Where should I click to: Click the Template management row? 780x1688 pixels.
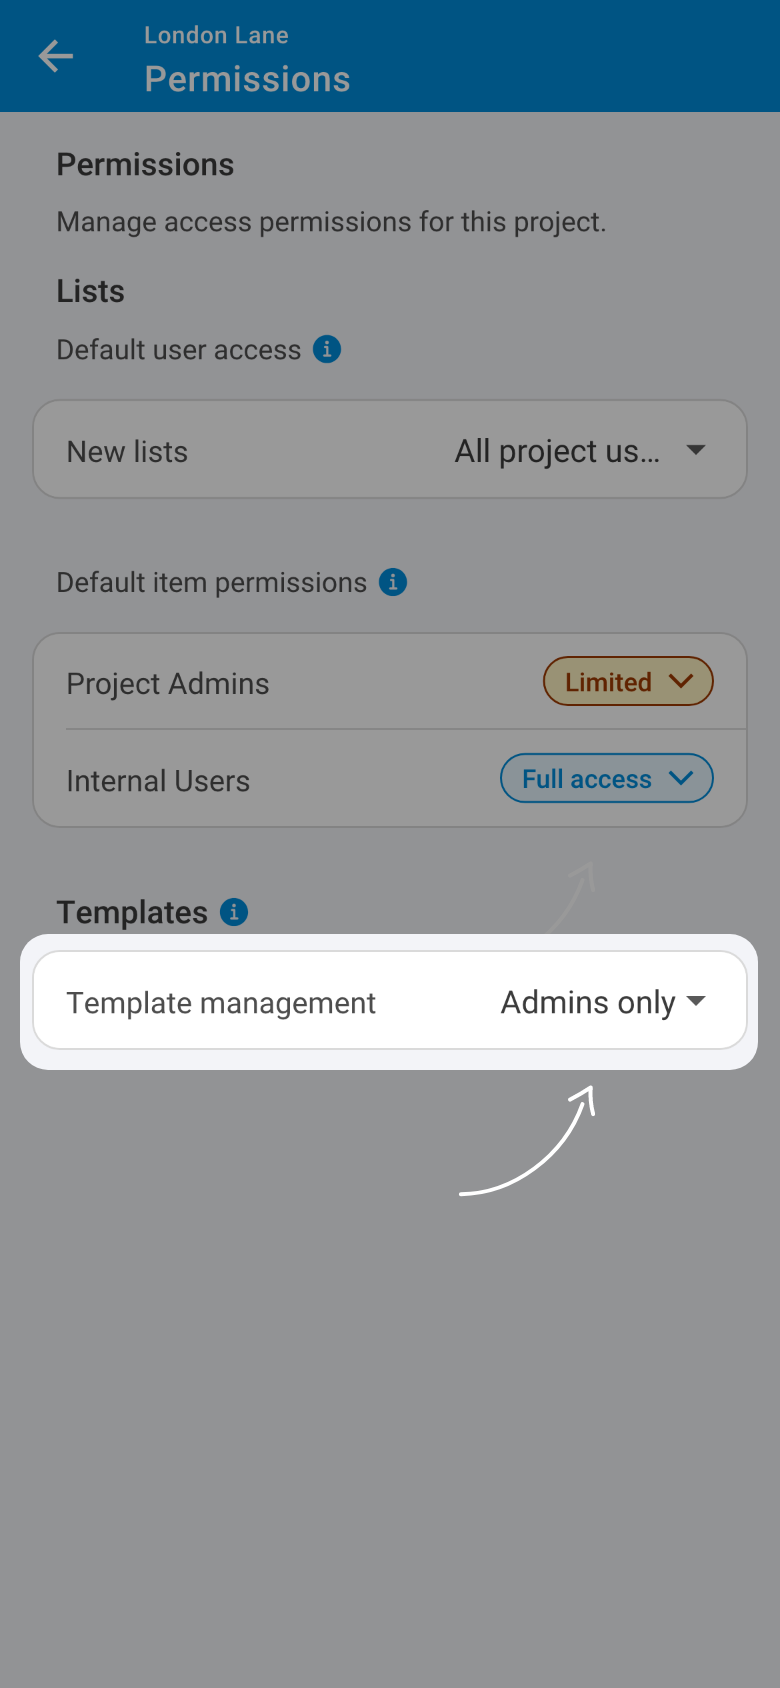click(x=390, y=1001)
